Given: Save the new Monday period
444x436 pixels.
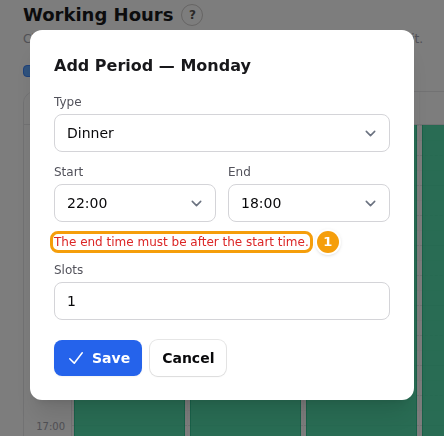Looking at the screenshot, I should [98, 358].
